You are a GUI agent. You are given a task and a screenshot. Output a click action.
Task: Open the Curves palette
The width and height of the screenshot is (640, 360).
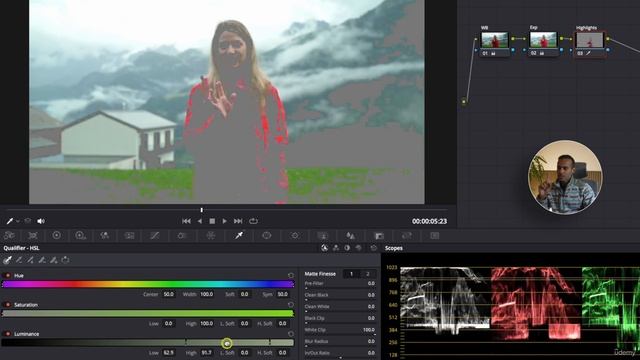point(155,236)
